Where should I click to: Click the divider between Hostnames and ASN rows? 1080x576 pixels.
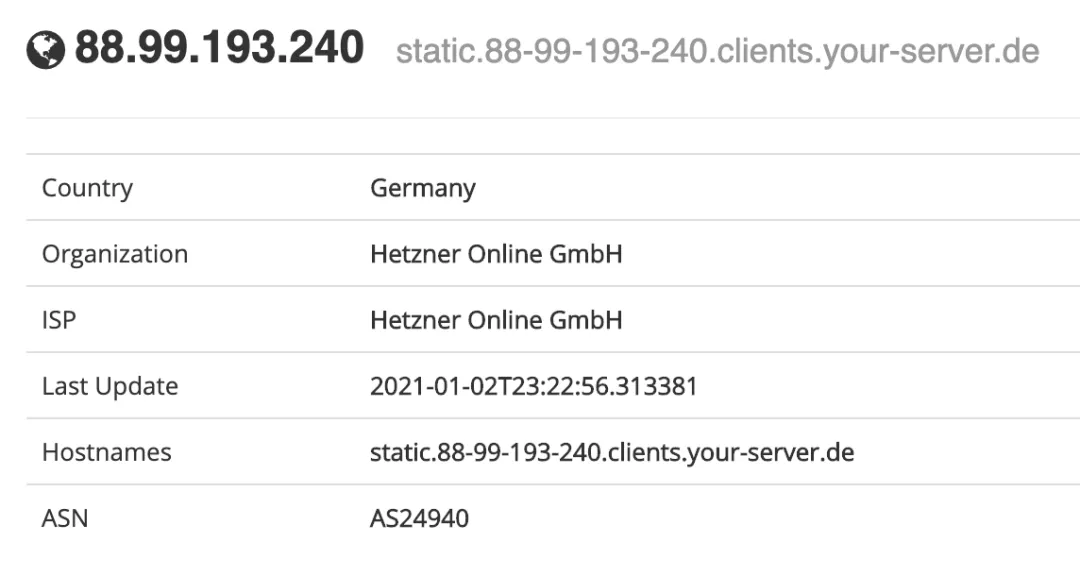[x=552, y=484]
